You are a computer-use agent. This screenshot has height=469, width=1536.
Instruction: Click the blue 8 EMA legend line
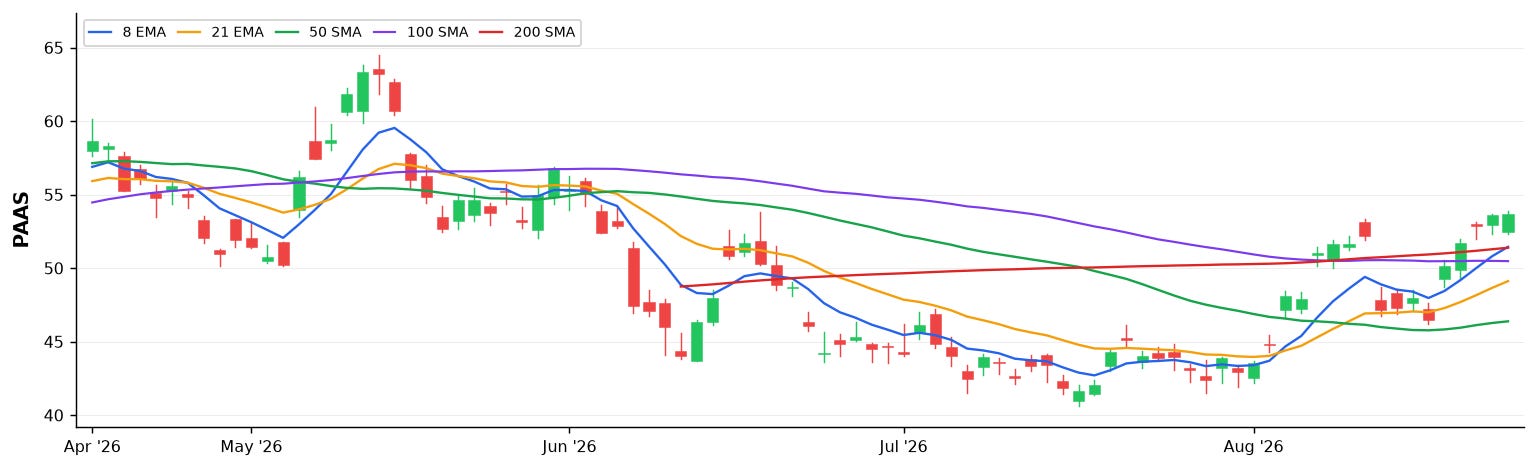click(100, 33)
